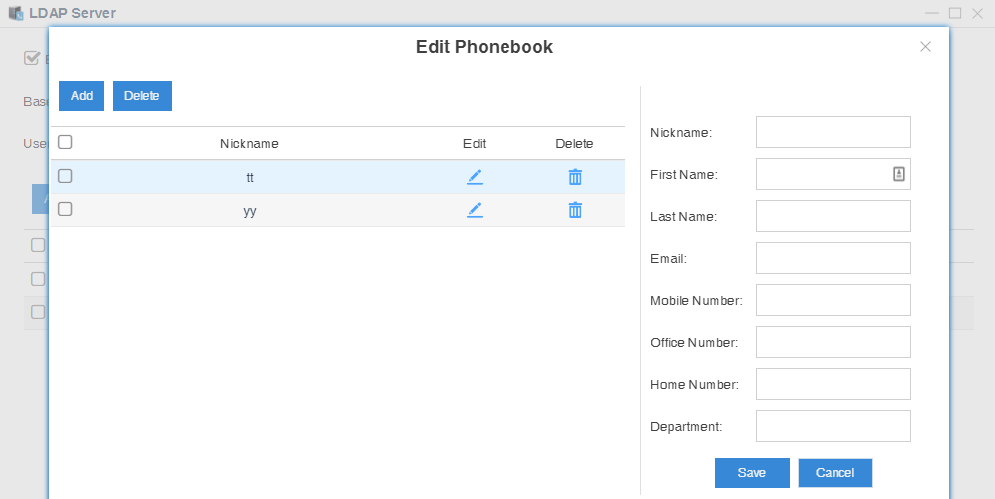Click the Delete button above the table

142,96
